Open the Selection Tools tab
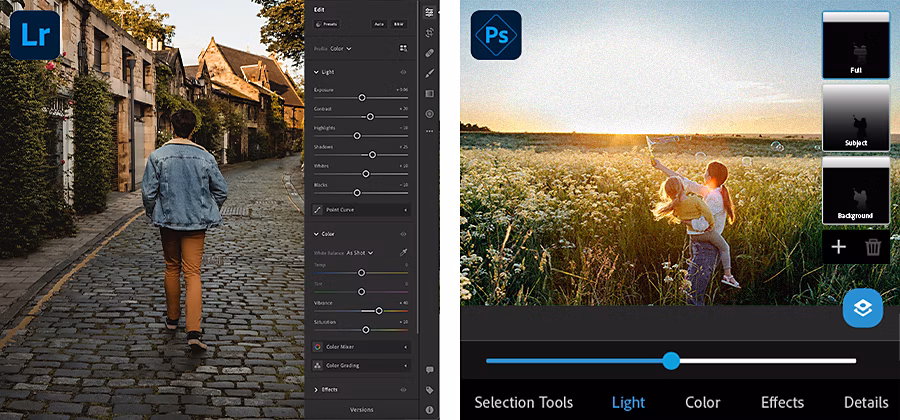Viewport: 900px width, 420px height. point(523,402)
